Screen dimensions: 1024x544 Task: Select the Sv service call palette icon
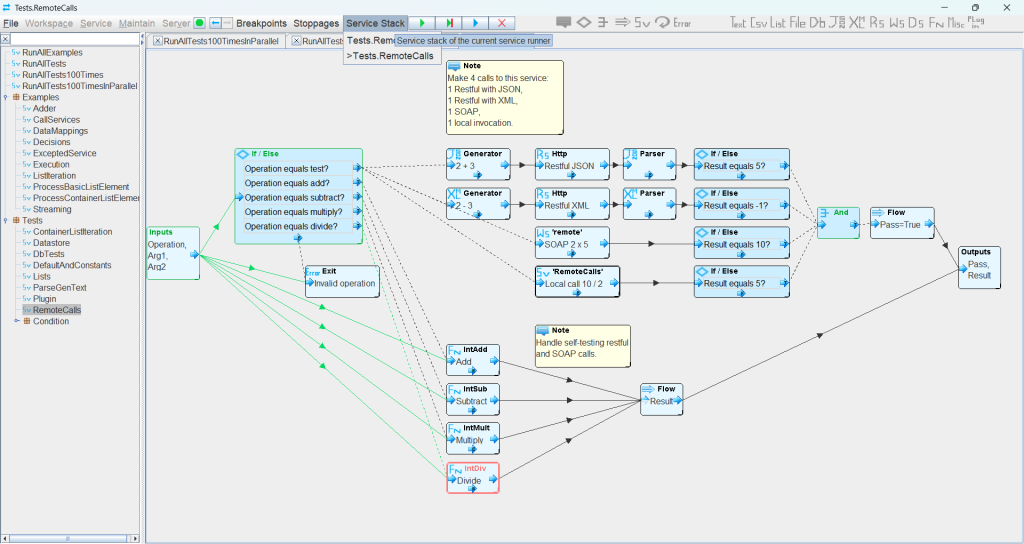[642, 22]
